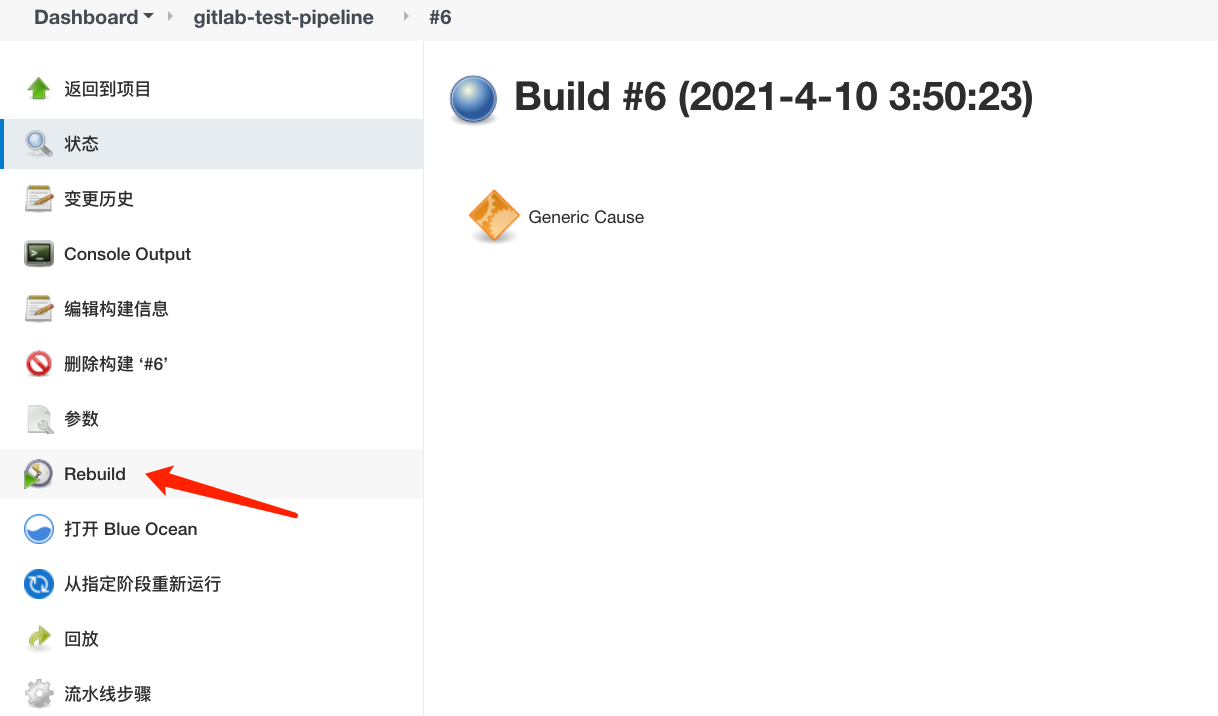Expand the Dashboard breadcrumb dropdown arrow

point(149,17)
